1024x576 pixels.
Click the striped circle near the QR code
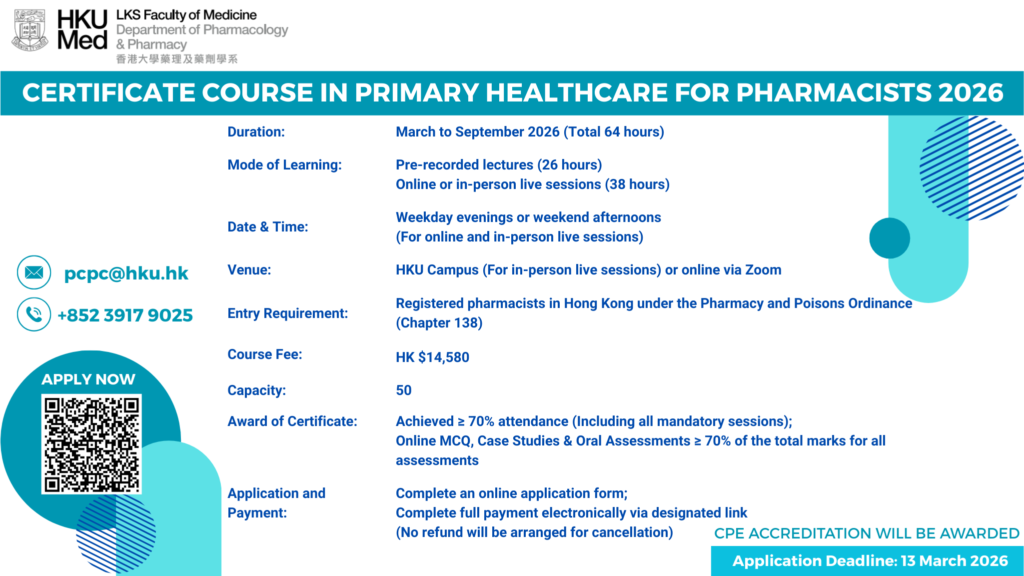point(116,532)
